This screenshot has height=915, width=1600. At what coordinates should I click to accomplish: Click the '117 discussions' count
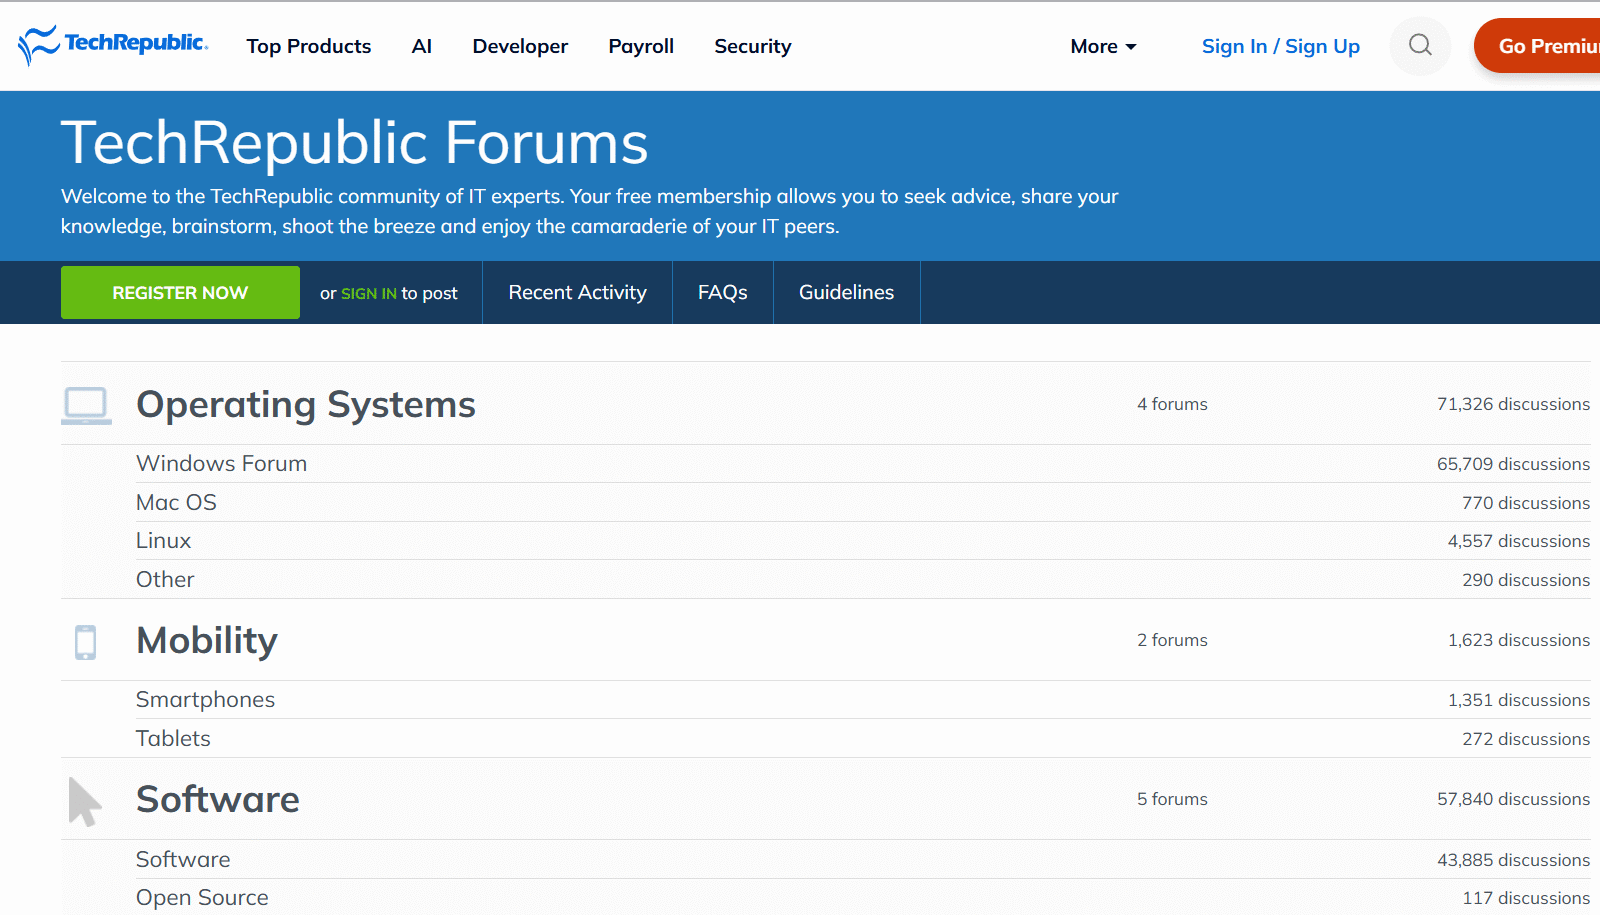pos(1526,898)
